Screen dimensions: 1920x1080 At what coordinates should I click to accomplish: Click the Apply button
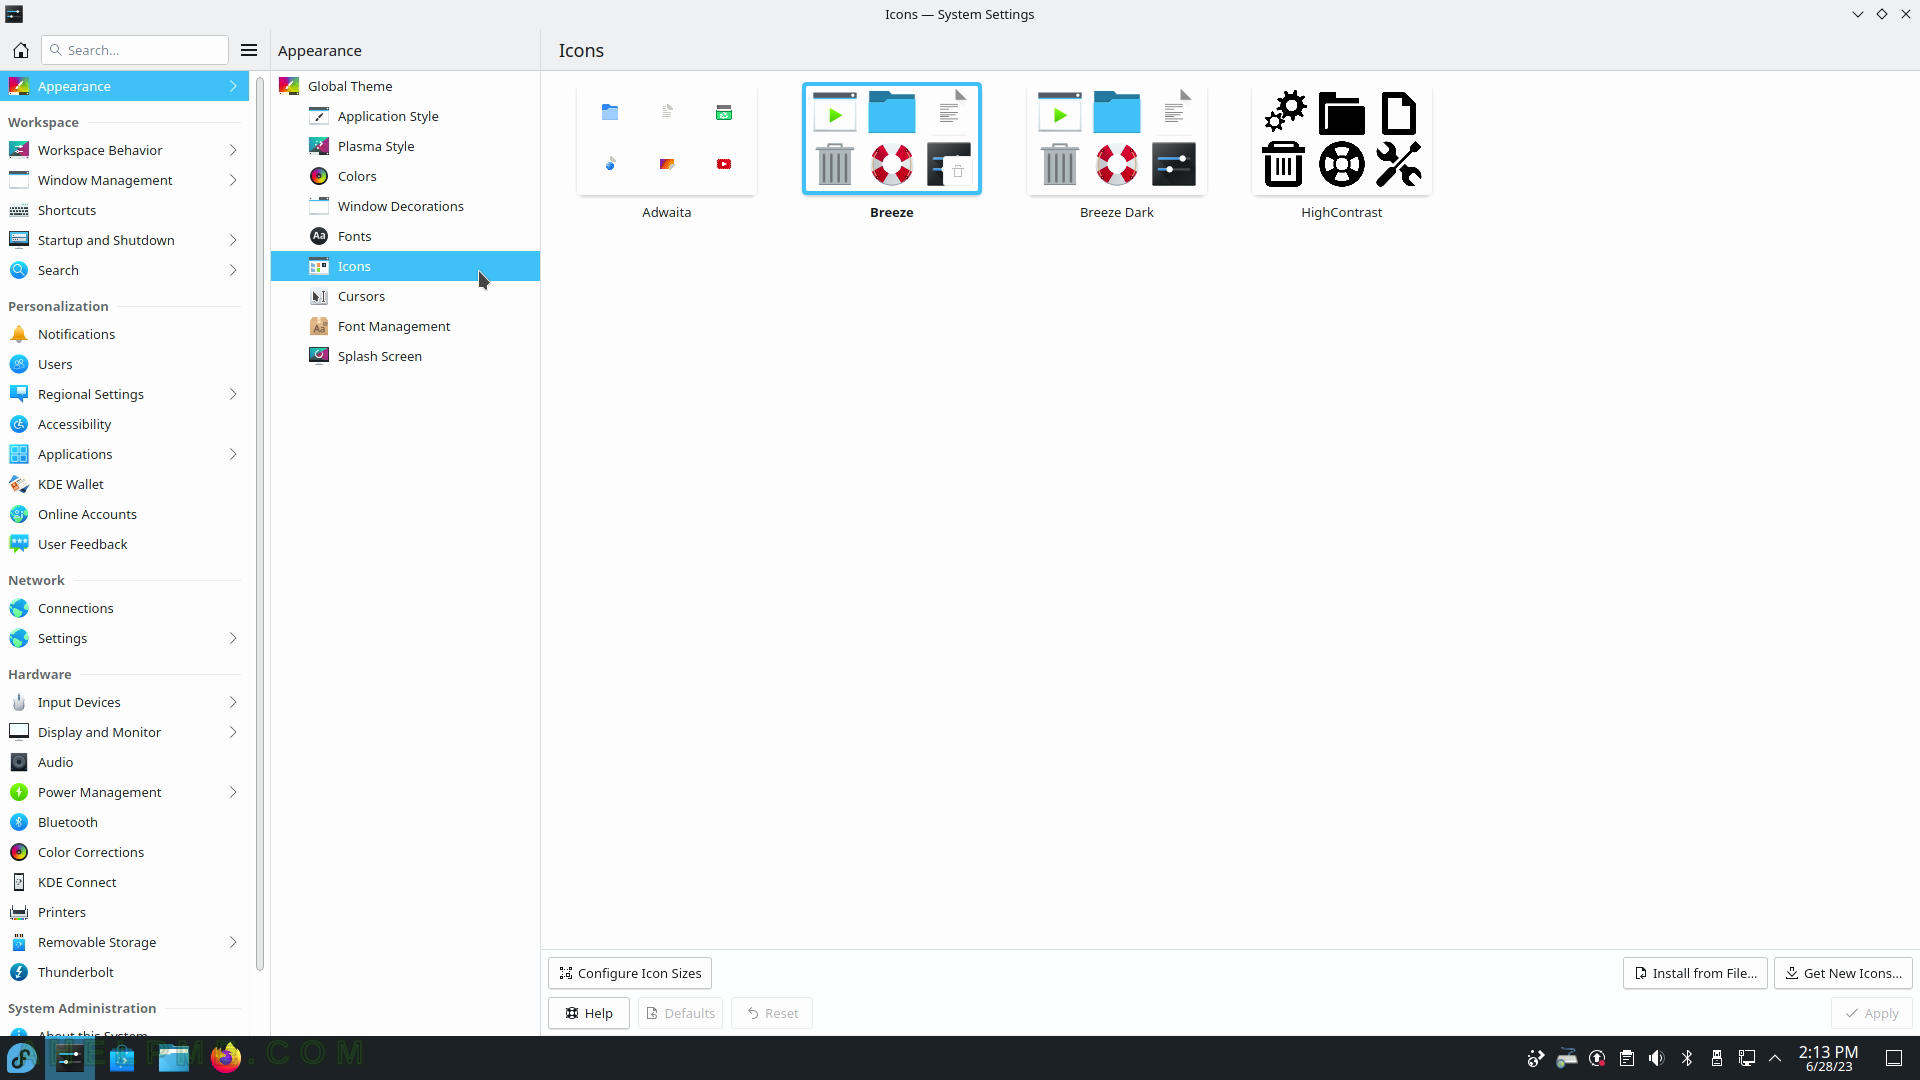[x=1872, y=1013]
